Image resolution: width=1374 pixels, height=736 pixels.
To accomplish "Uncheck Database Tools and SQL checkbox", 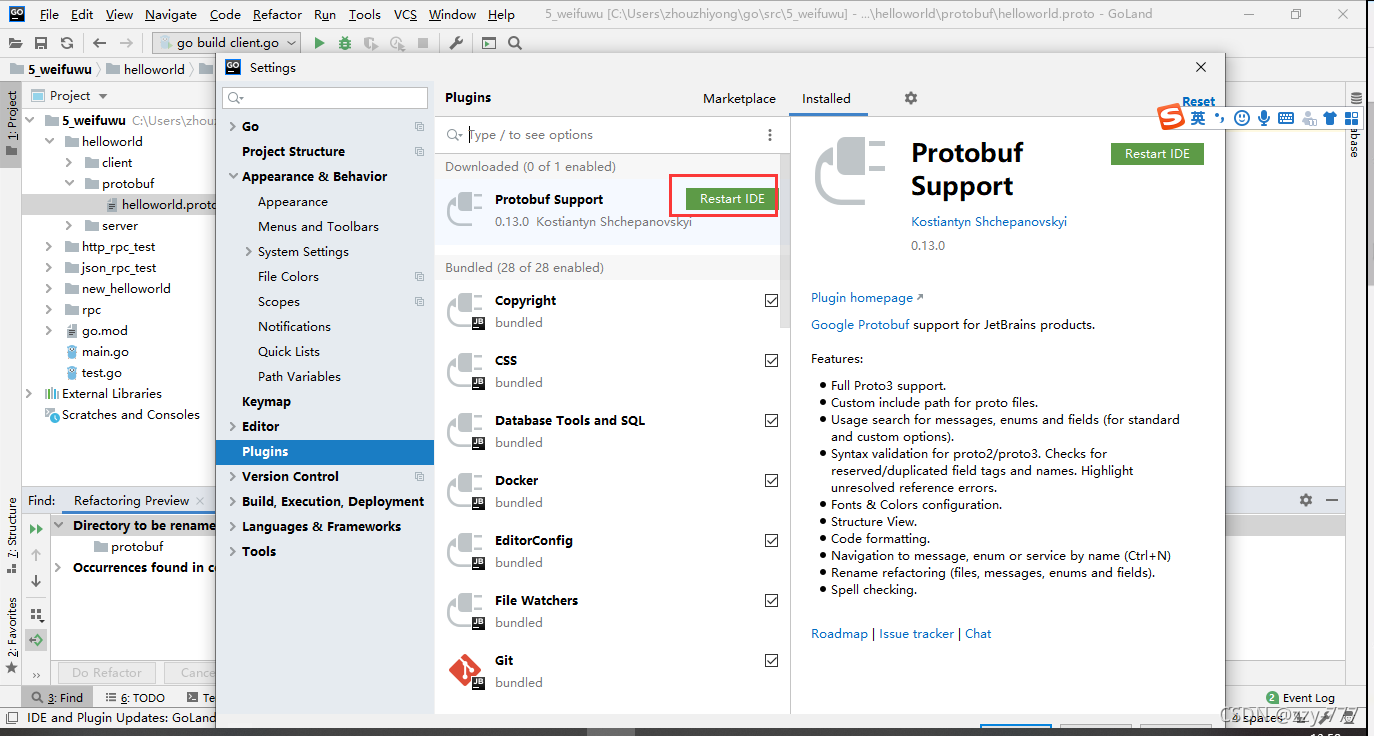I will pos(771,420).
